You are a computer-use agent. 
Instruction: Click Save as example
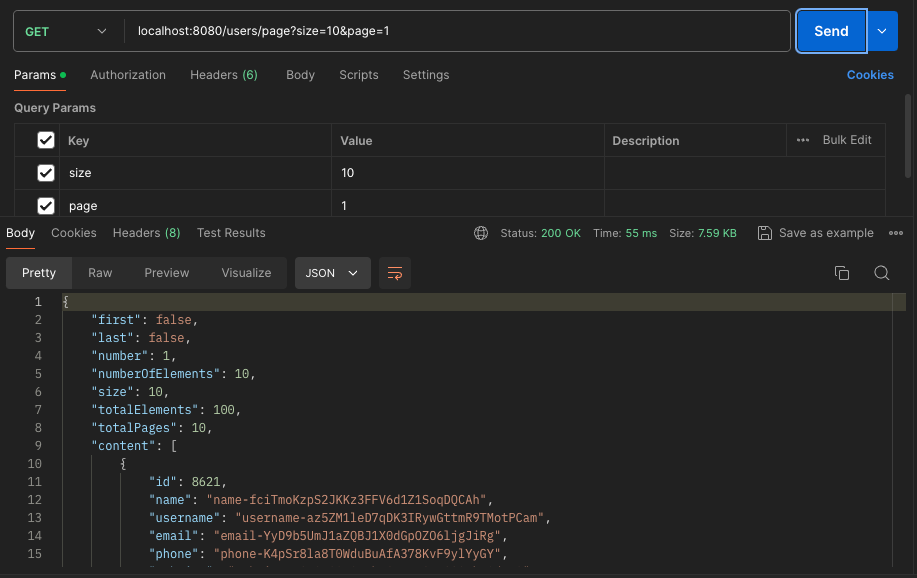[815, 233]
